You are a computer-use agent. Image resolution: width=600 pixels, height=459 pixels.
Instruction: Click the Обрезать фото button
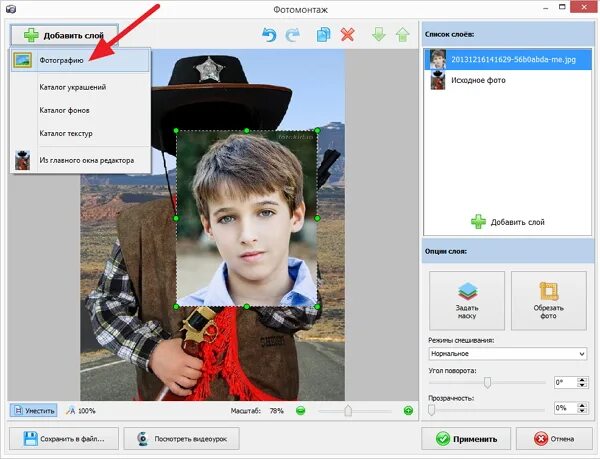coord(548,301)
